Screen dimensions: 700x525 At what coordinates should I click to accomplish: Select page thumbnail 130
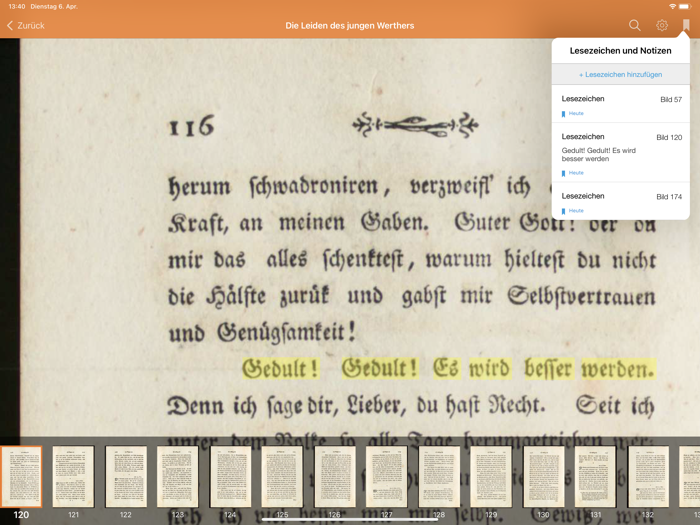tap(544, 477)
